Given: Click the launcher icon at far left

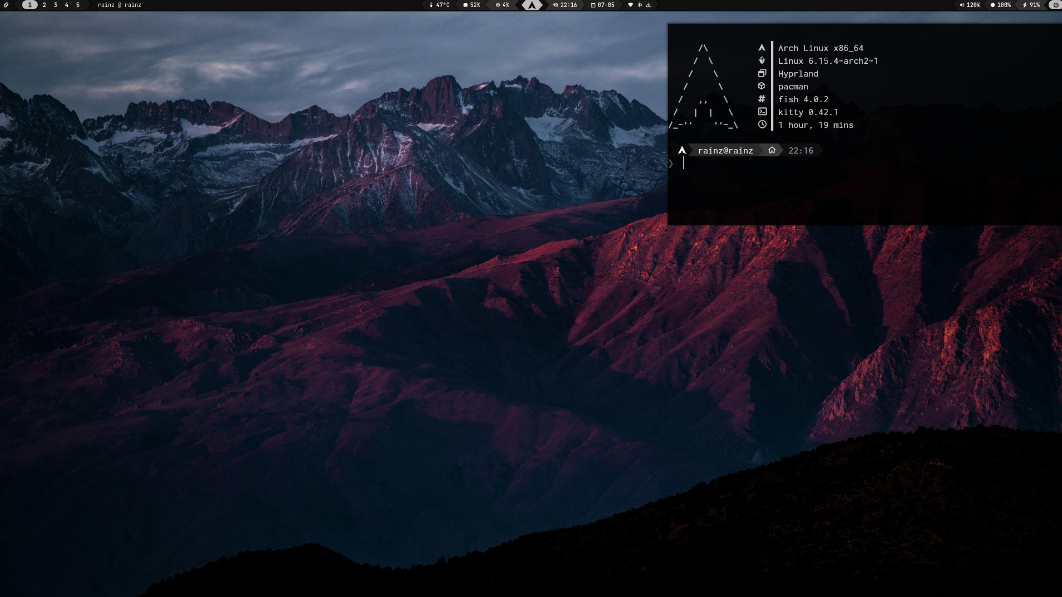Looking at the screenshot, I should pos(7,5).
